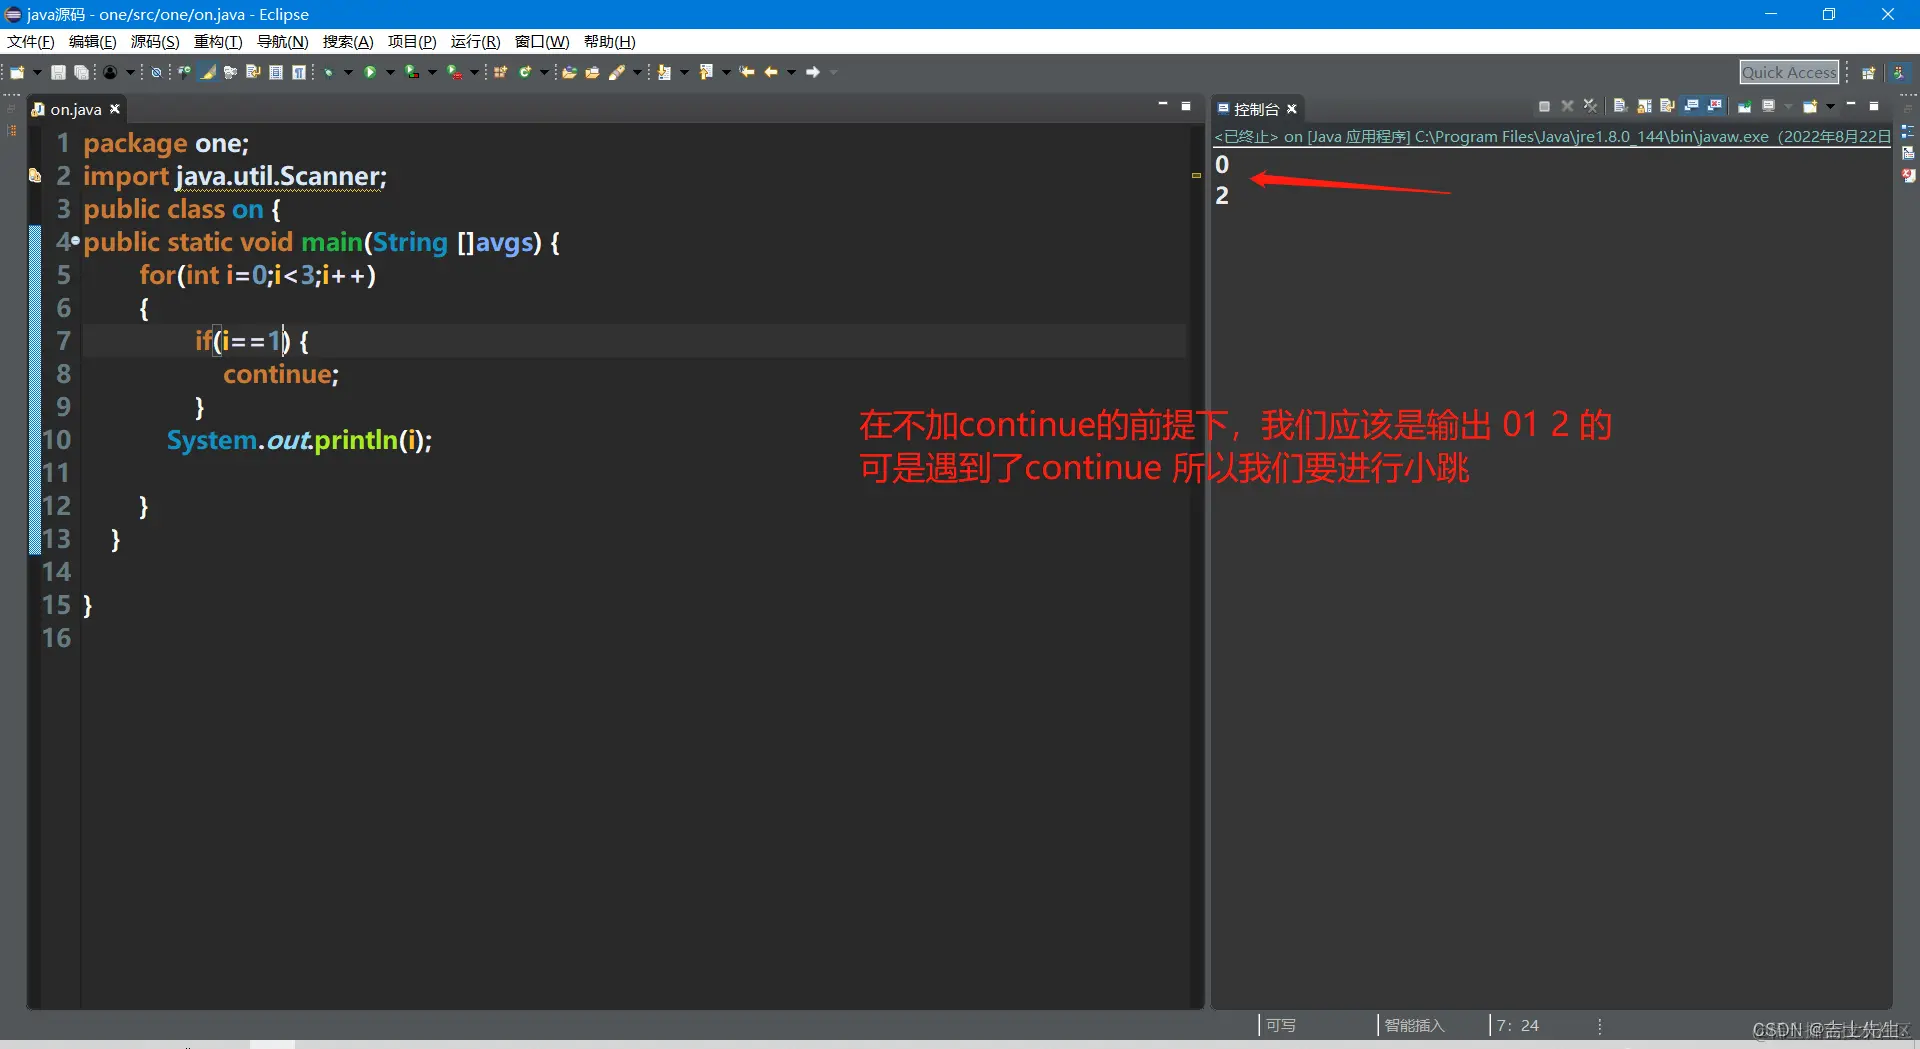Open Back navigation history dropdown
Viewport: 1920px width, 1049px height.
(791, 72)
